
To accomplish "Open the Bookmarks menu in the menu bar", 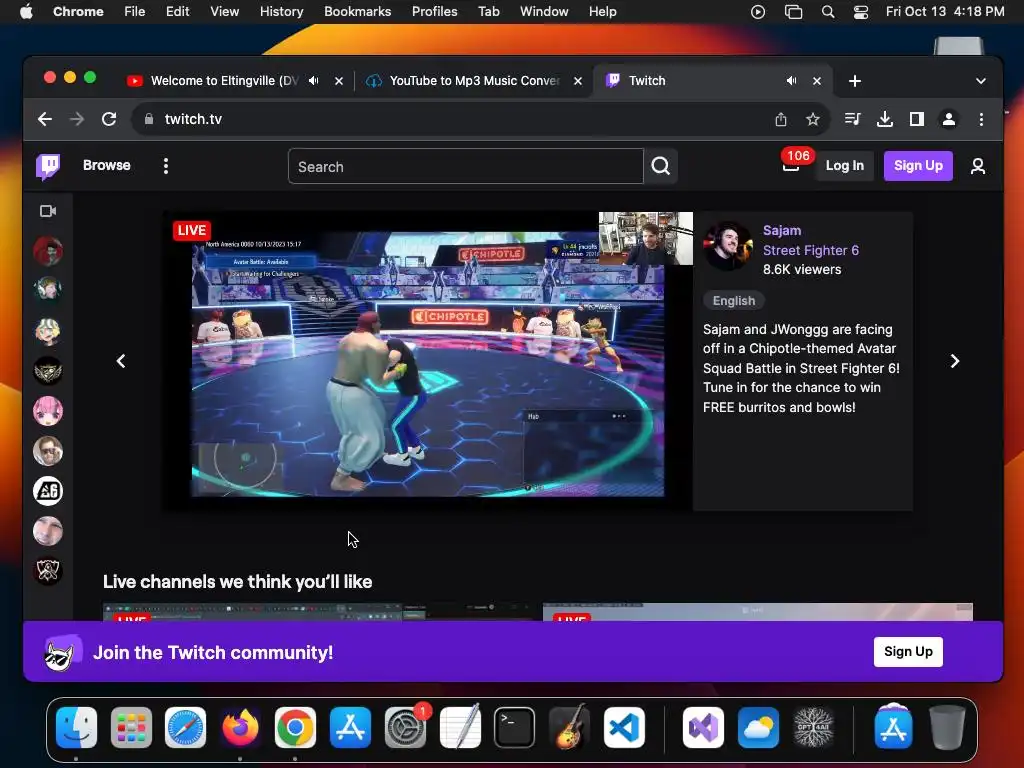I will pos(357,11).
